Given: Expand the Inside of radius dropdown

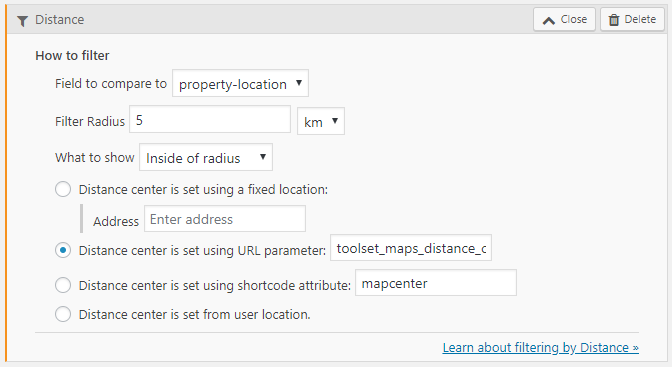Looking at the screenshot, I should coord(206,157).
